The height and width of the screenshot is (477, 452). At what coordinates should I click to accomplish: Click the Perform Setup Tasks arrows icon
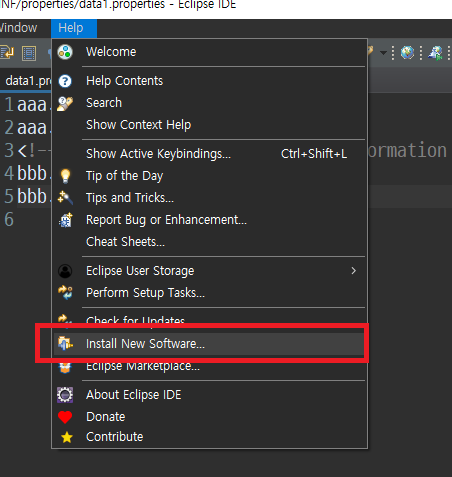pos(65,293)
